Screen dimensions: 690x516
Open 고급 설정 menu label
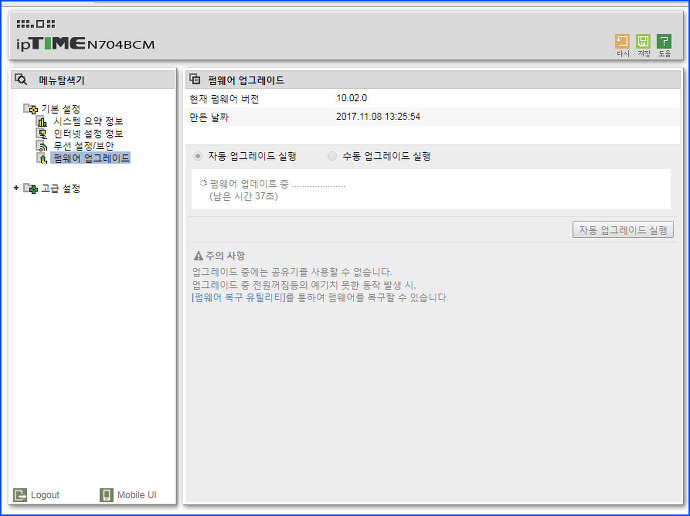point(61,188)
